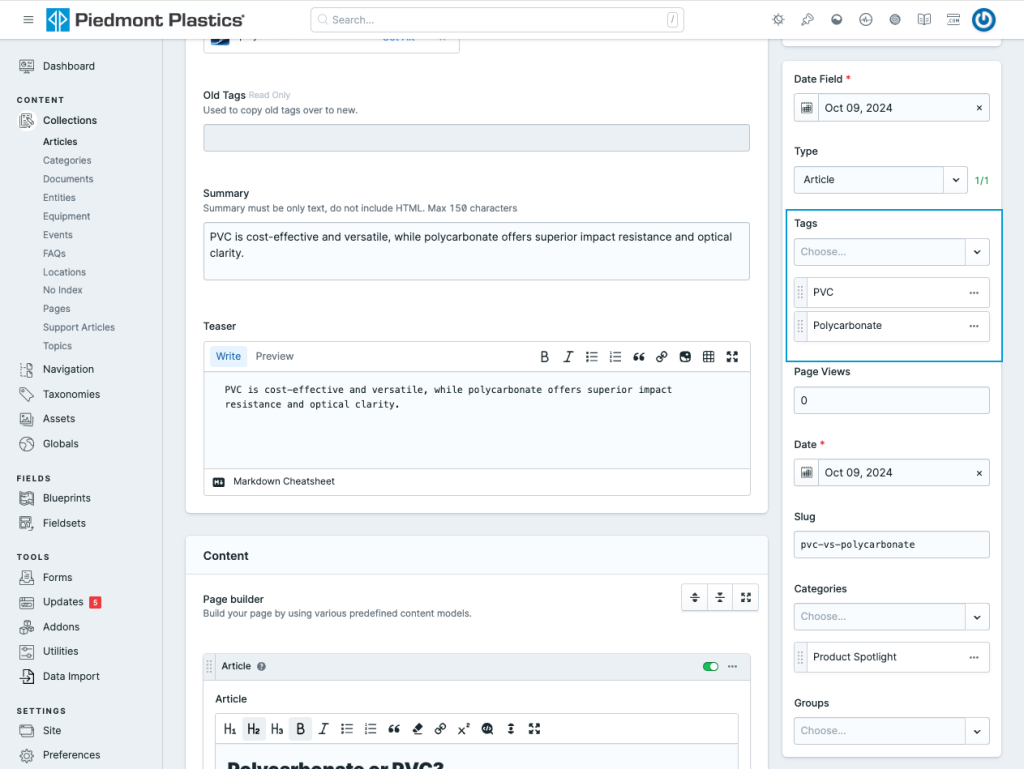Expand the Teaser editor to fullscreen
The image size is (1024, 769).
click(733, 356)
